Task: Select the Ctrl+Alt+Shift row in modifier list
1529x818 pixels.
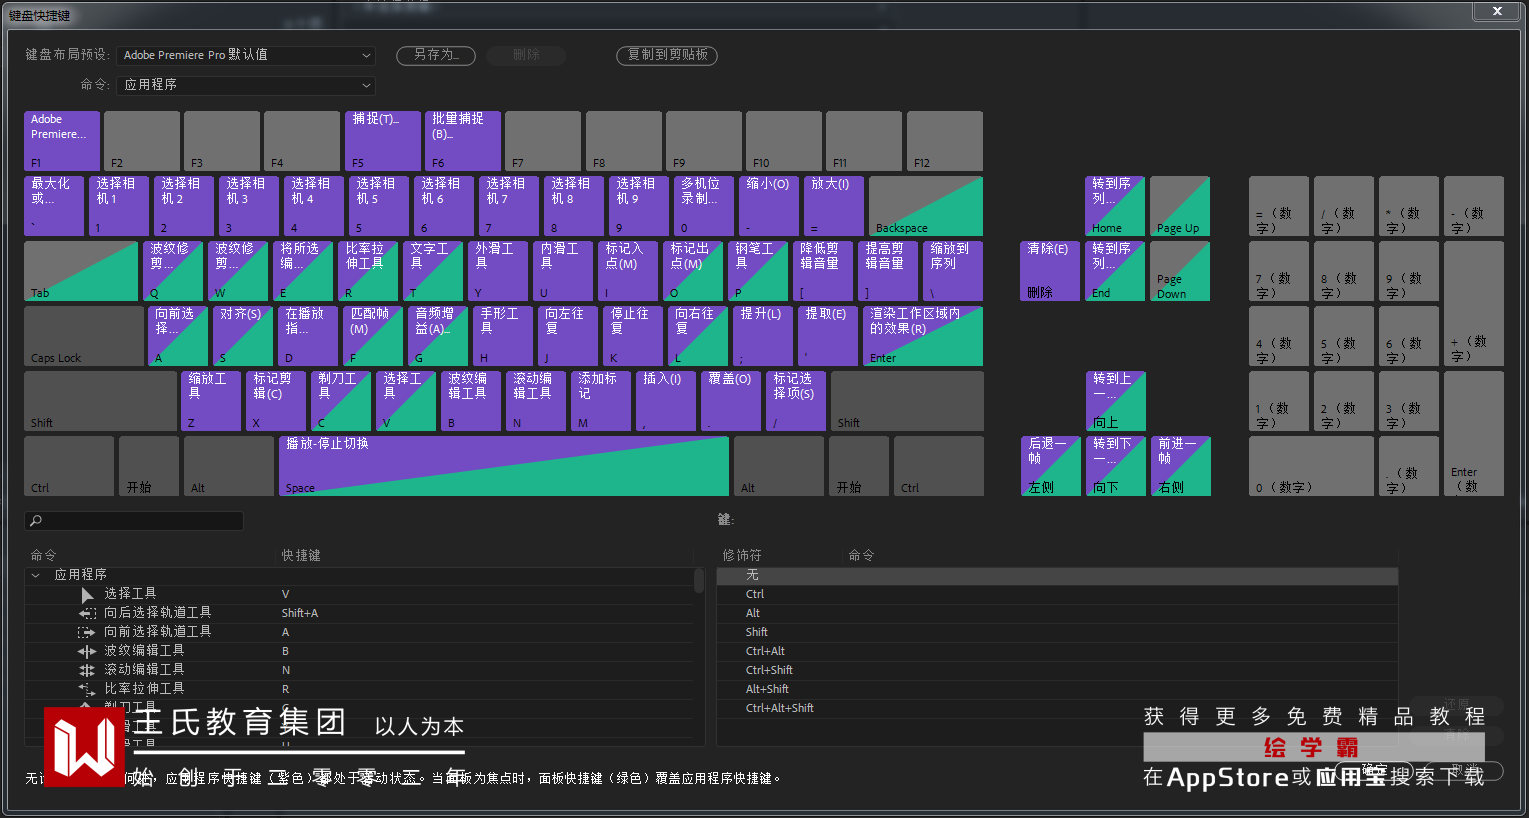Action: click(x=1057, y=708)
